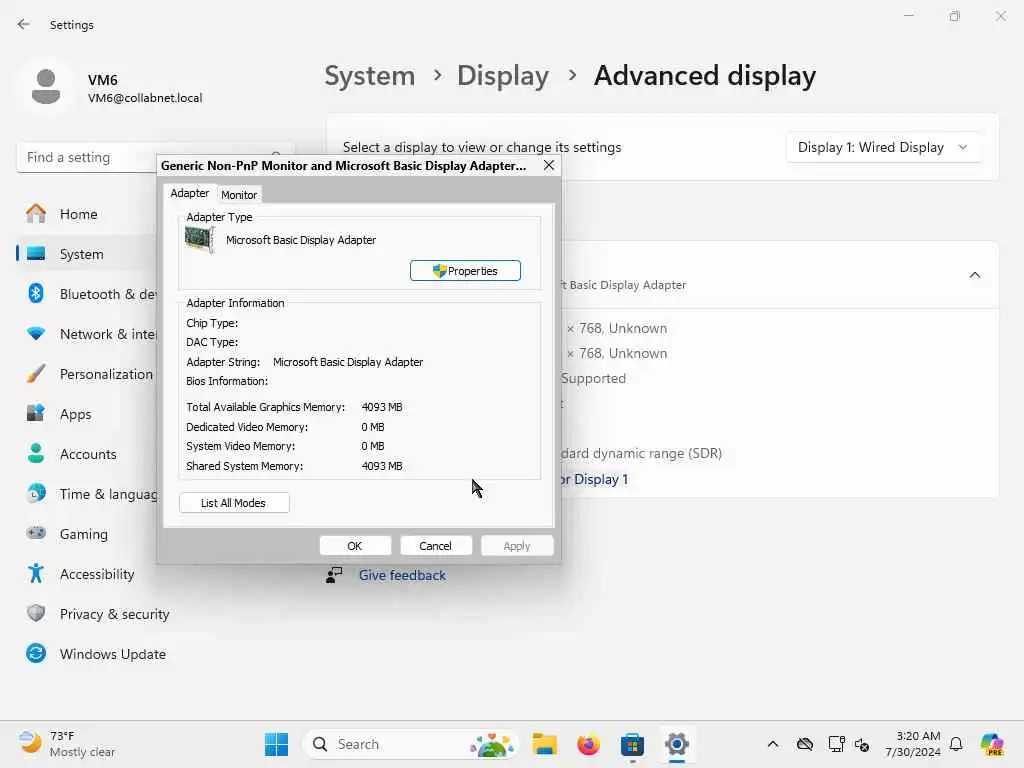Click the VM6 user avatar picture

tap(46, 87)
